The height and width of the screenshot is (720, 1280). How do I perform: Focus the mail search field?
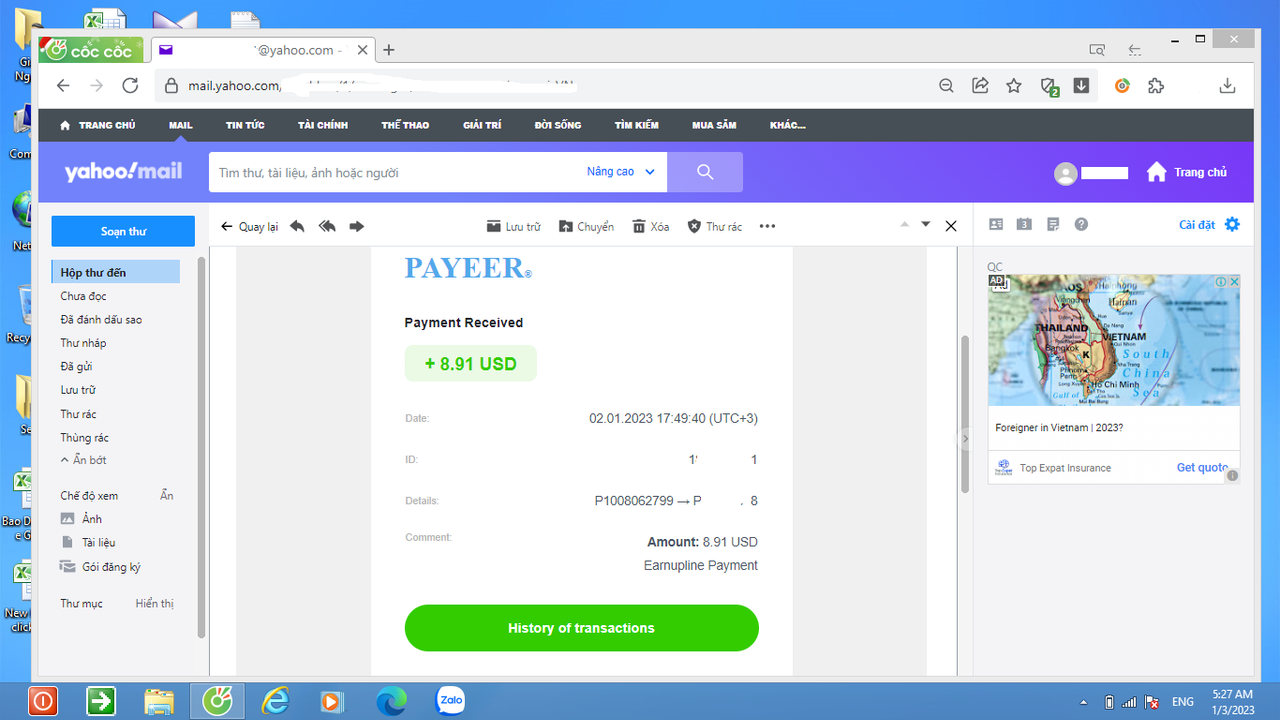coord(396,172)
